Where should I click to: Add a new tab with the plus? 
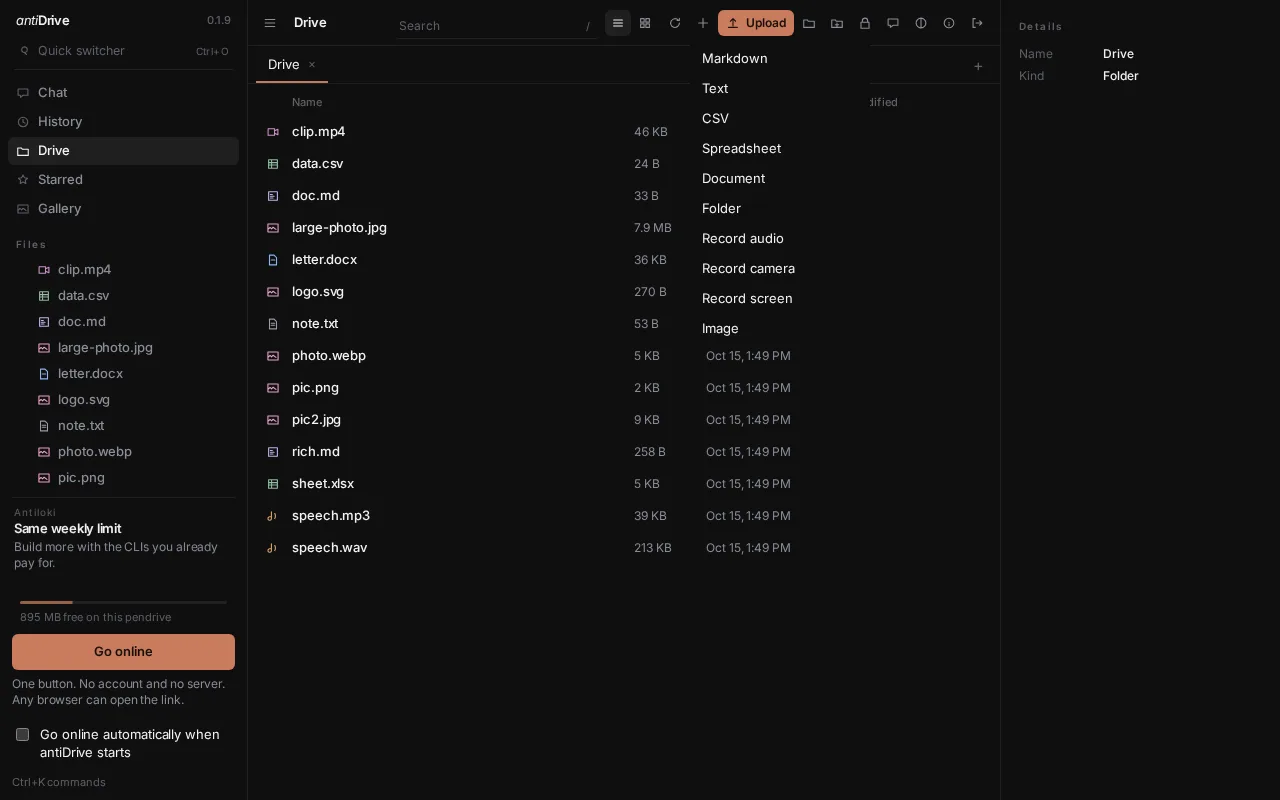coord(978,66)
